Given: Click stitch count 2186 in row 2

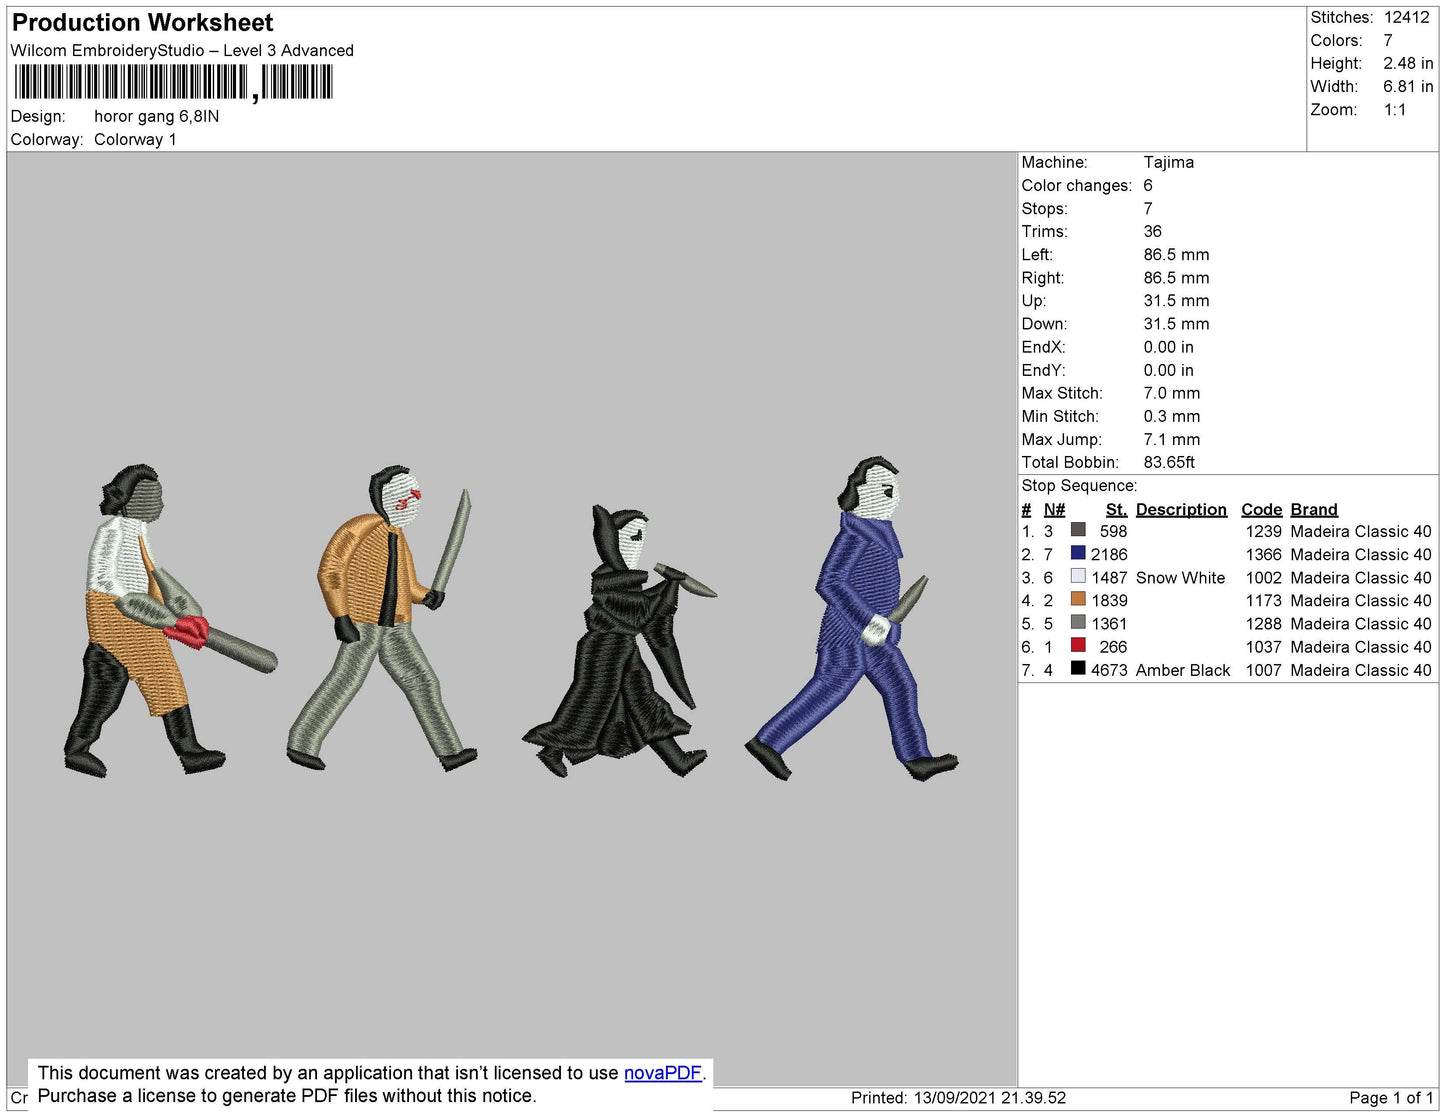Looking at the screenshot, I should click(x=1109, y=554).
